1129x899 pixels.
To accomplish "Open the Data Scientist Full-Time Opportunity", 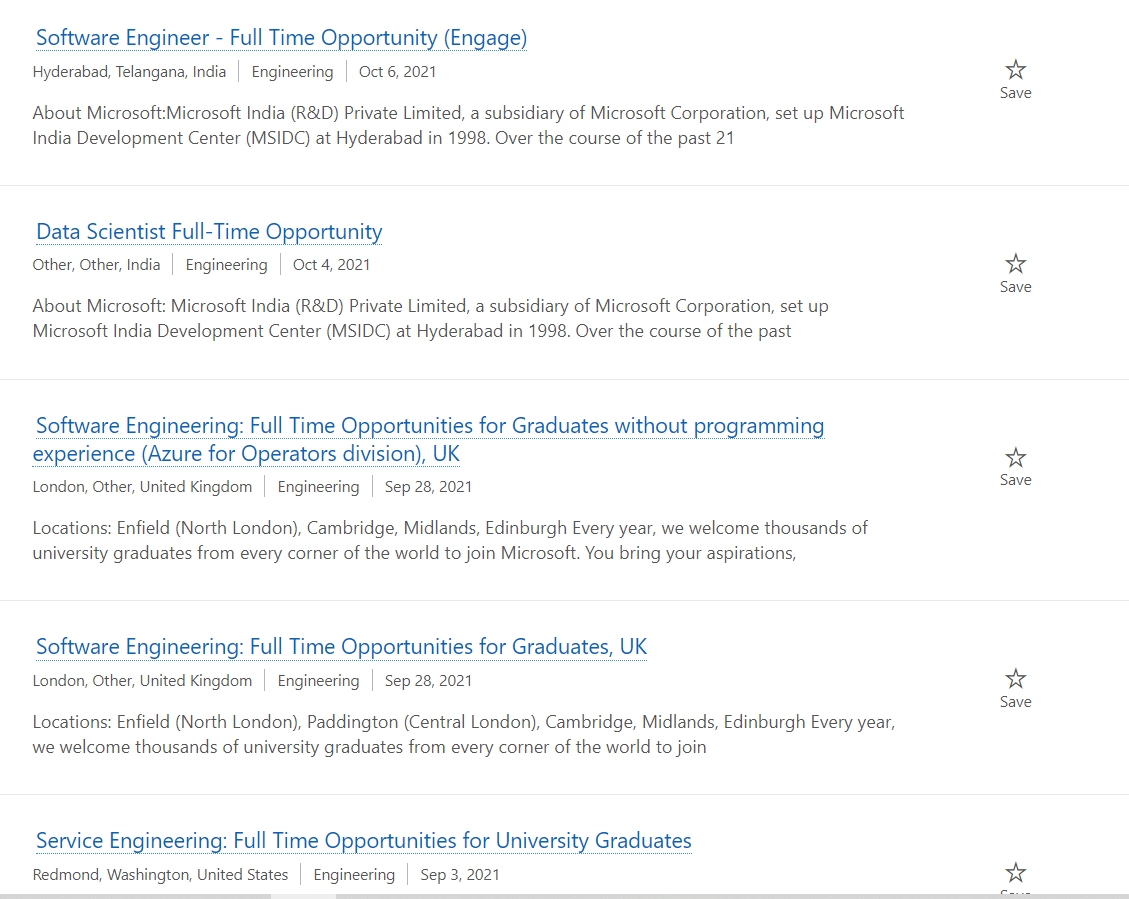I will click(208, 231).
